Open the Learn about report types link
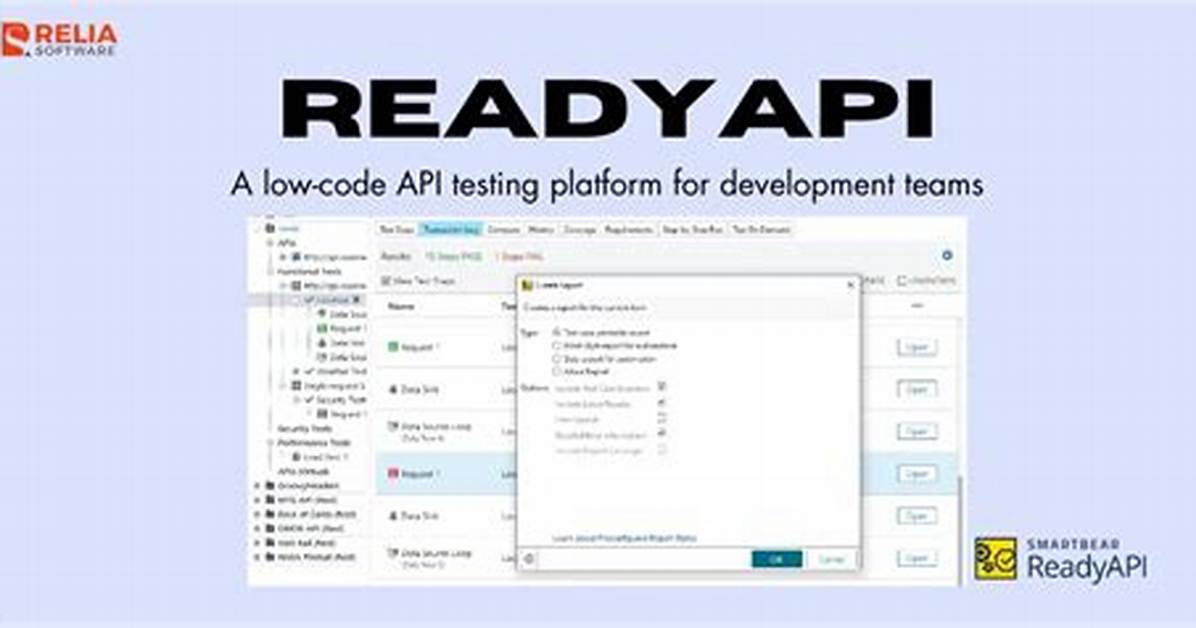Screen dimensions: 1196x628 (x=624, y=538)
